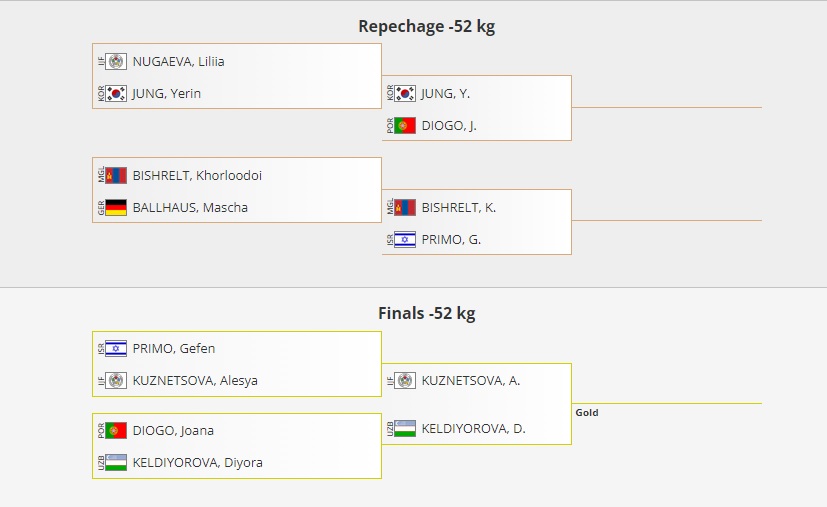Click the Mongolian flag beside BISHRELT, Khorloodoi

coord(116,175)
